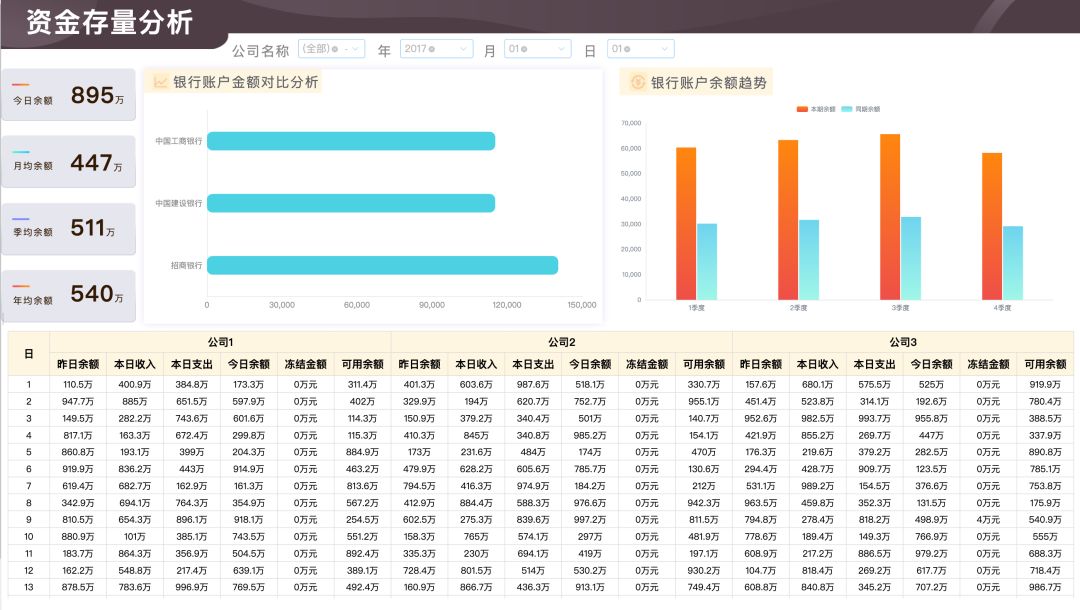Click the cell 963.5万 in row 8
1080x610 pixels.
pyautogui.click(x=760, y=503)
